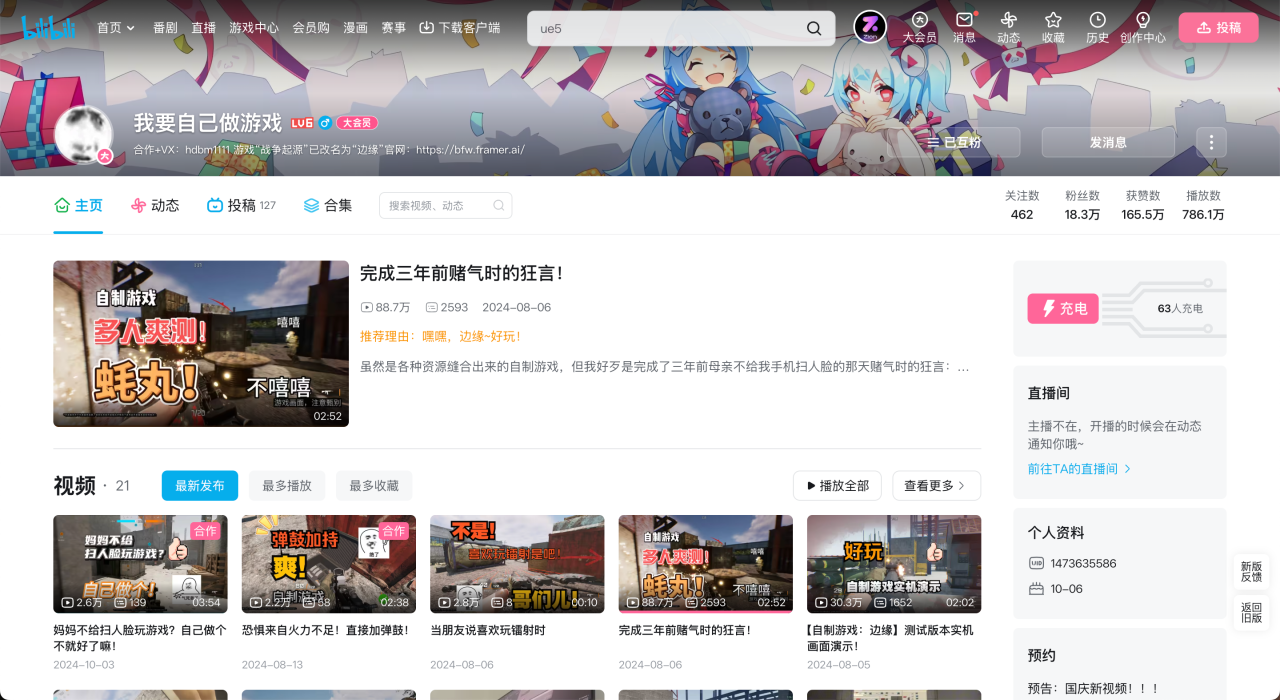Viewport: 1280px width, 700px height.
Task: Click the 大会员 membership icon
Action: [919, 20]
